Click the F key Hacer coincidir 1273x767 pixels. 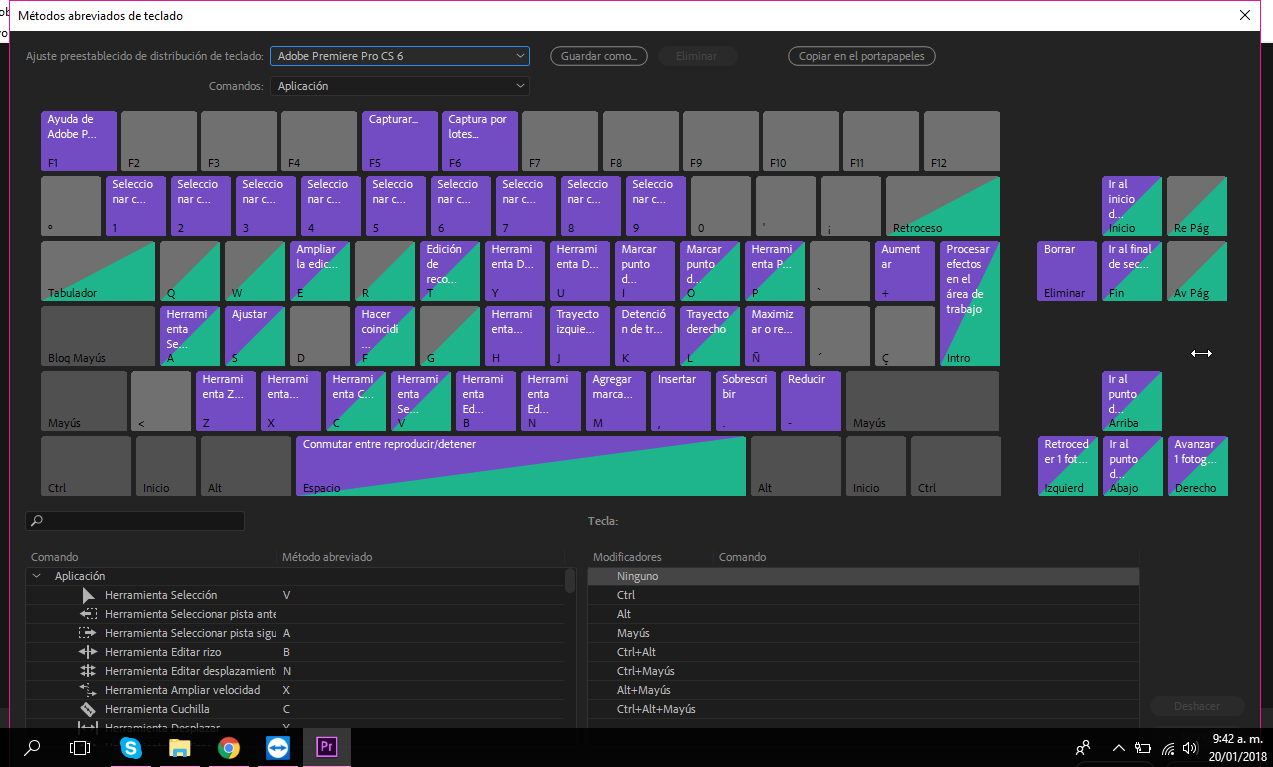[385, 336]
